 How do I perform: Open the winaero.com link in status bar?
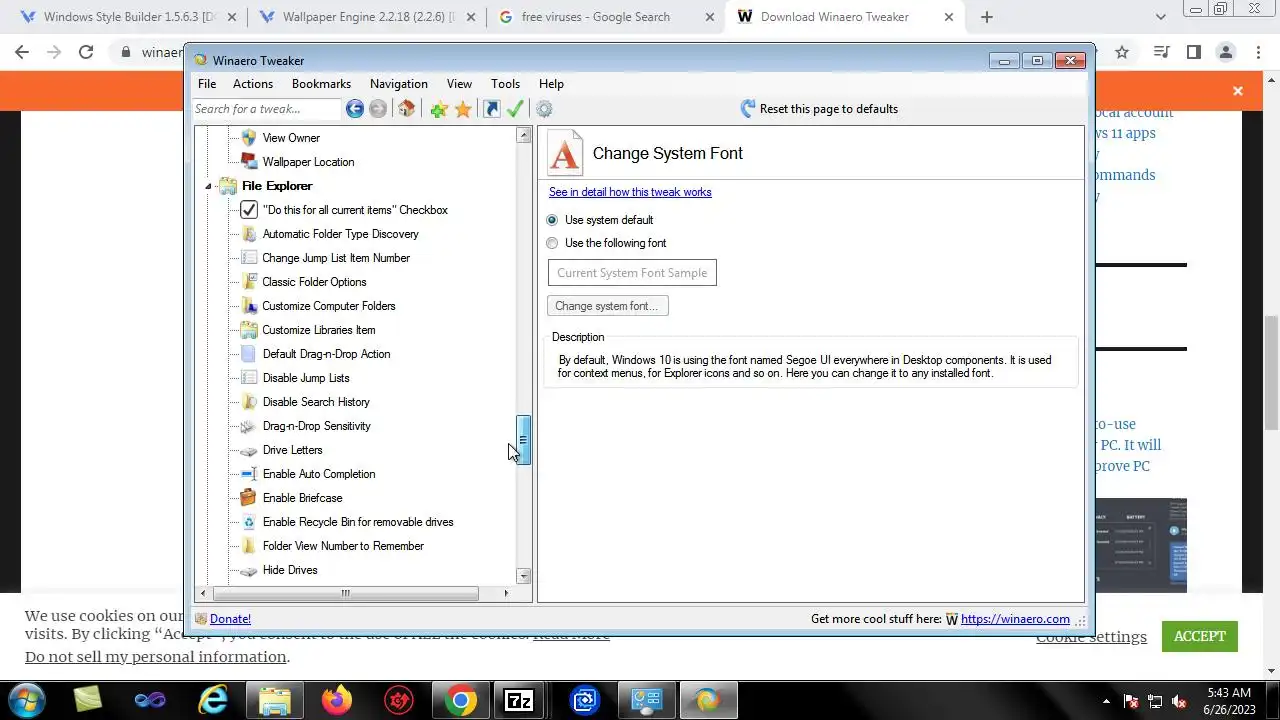point(1015,619)
